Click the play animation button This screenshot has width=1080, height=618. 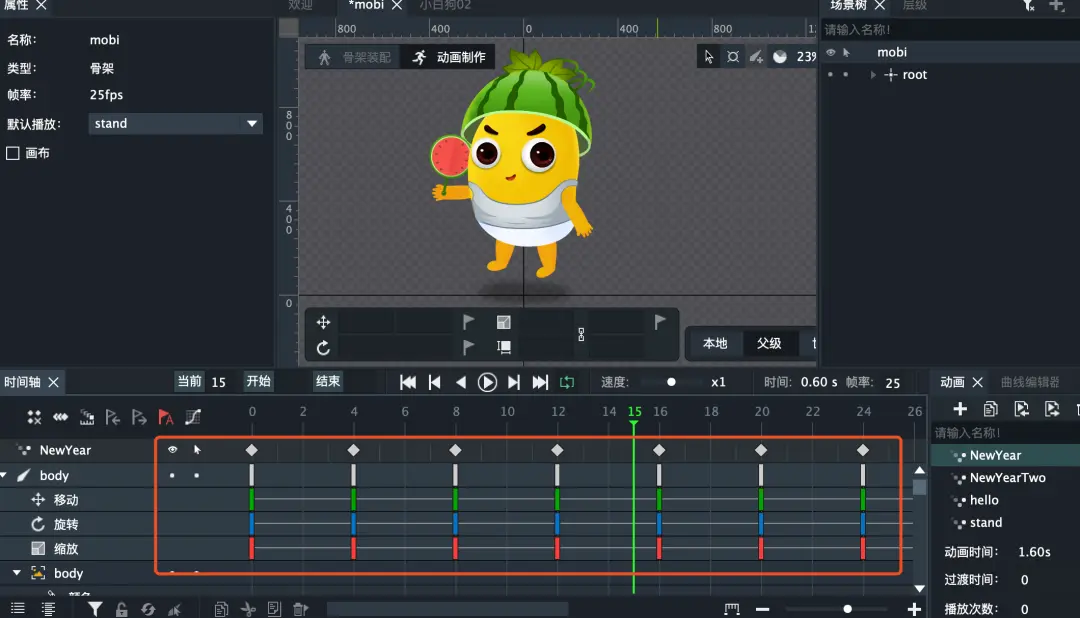coord(487,382)
